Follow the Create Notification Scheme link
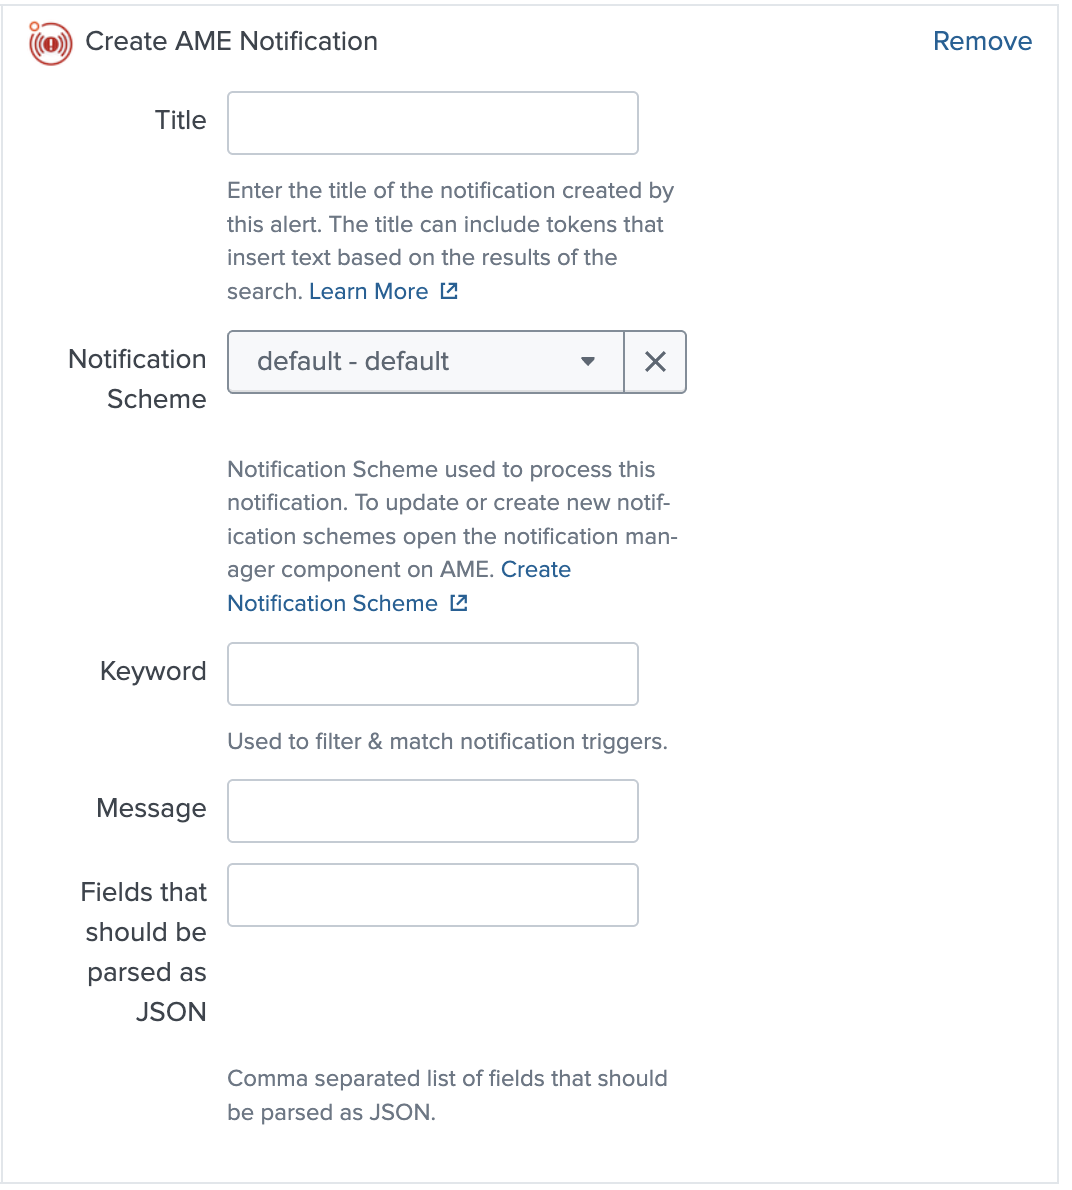 pyautogui.click(x=332, y=602)
